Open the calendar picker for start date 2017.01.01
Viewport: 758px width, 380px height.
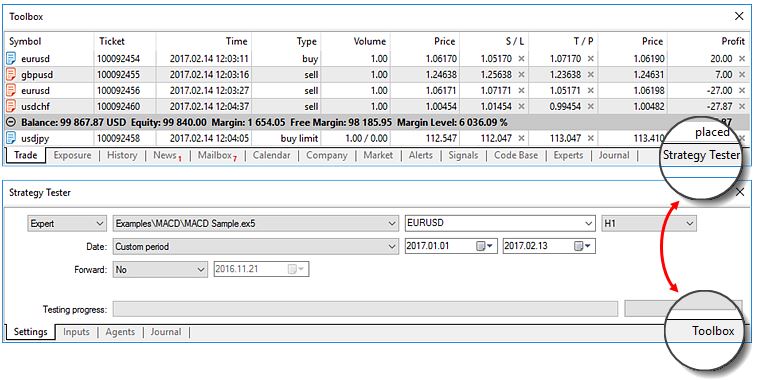point(484,246)
